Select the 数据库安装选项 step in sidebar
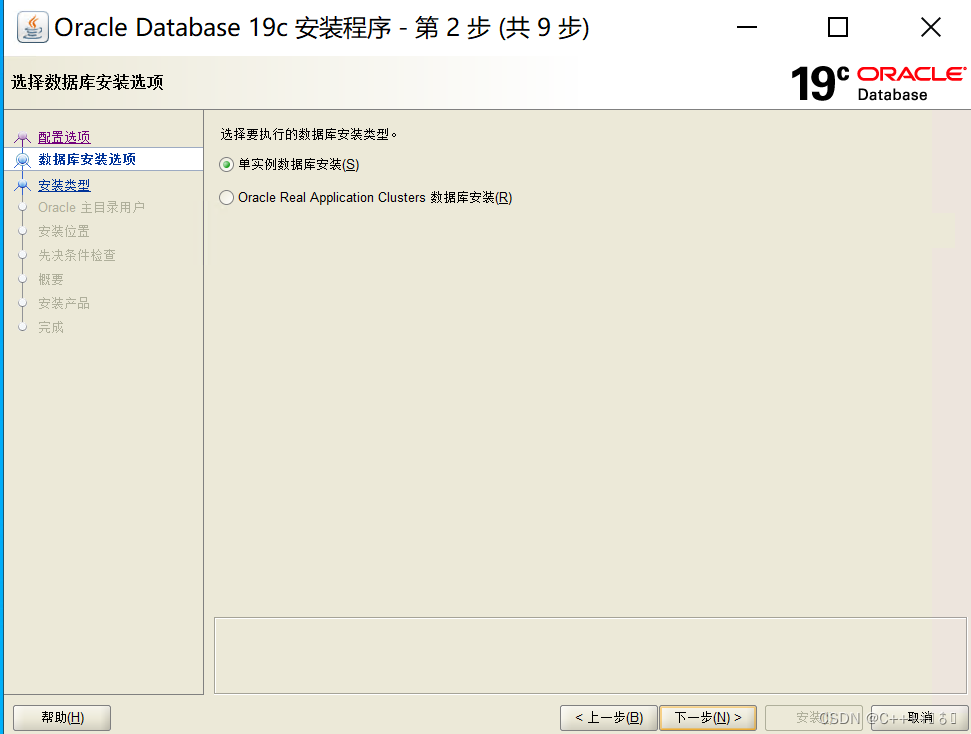Screen dimensions: 971x734 click(87, 159)
